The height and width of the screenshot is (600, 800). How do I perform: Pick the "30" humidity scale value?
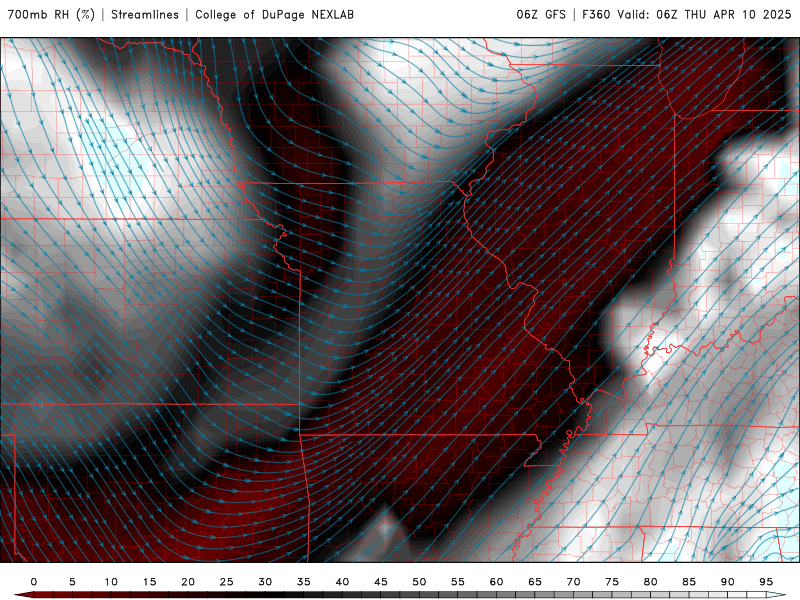click(x=265, y=582)
